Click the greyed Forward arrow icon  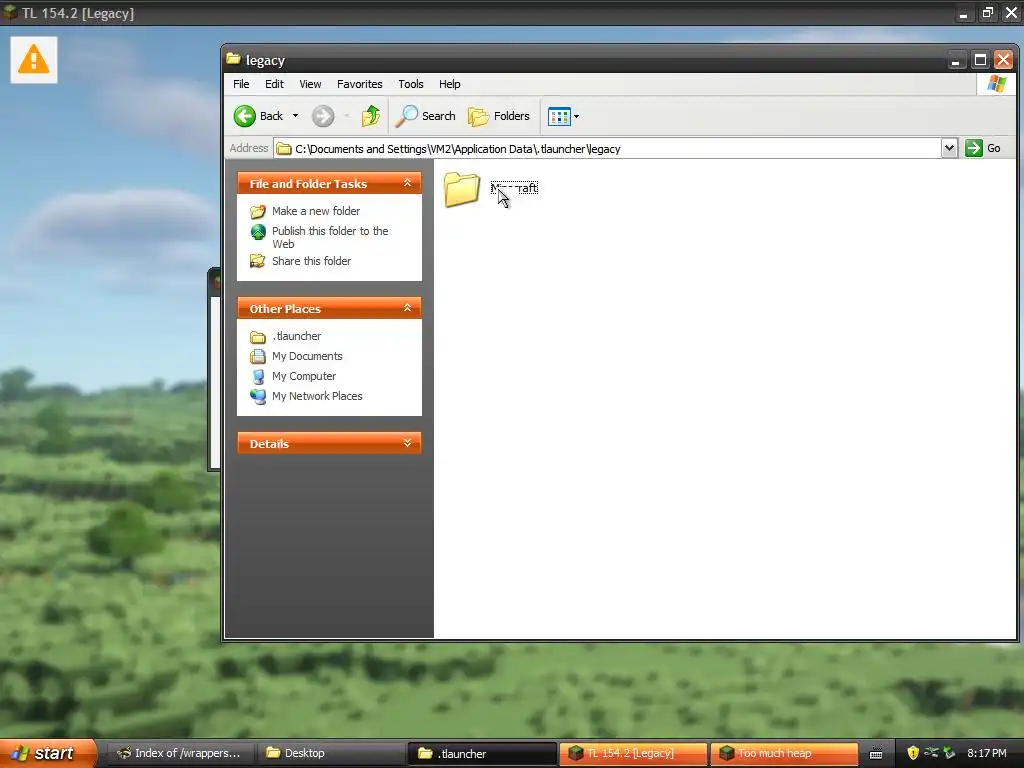point(323,116)
